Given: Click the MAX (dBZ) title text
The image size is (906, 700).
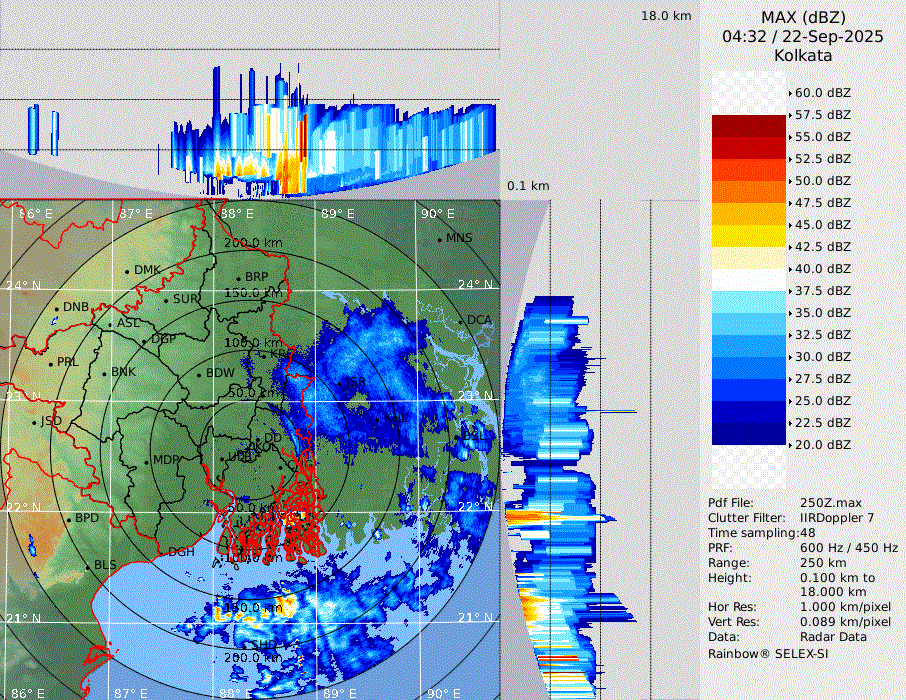Looking at the screenshot, I should point(803,17).
